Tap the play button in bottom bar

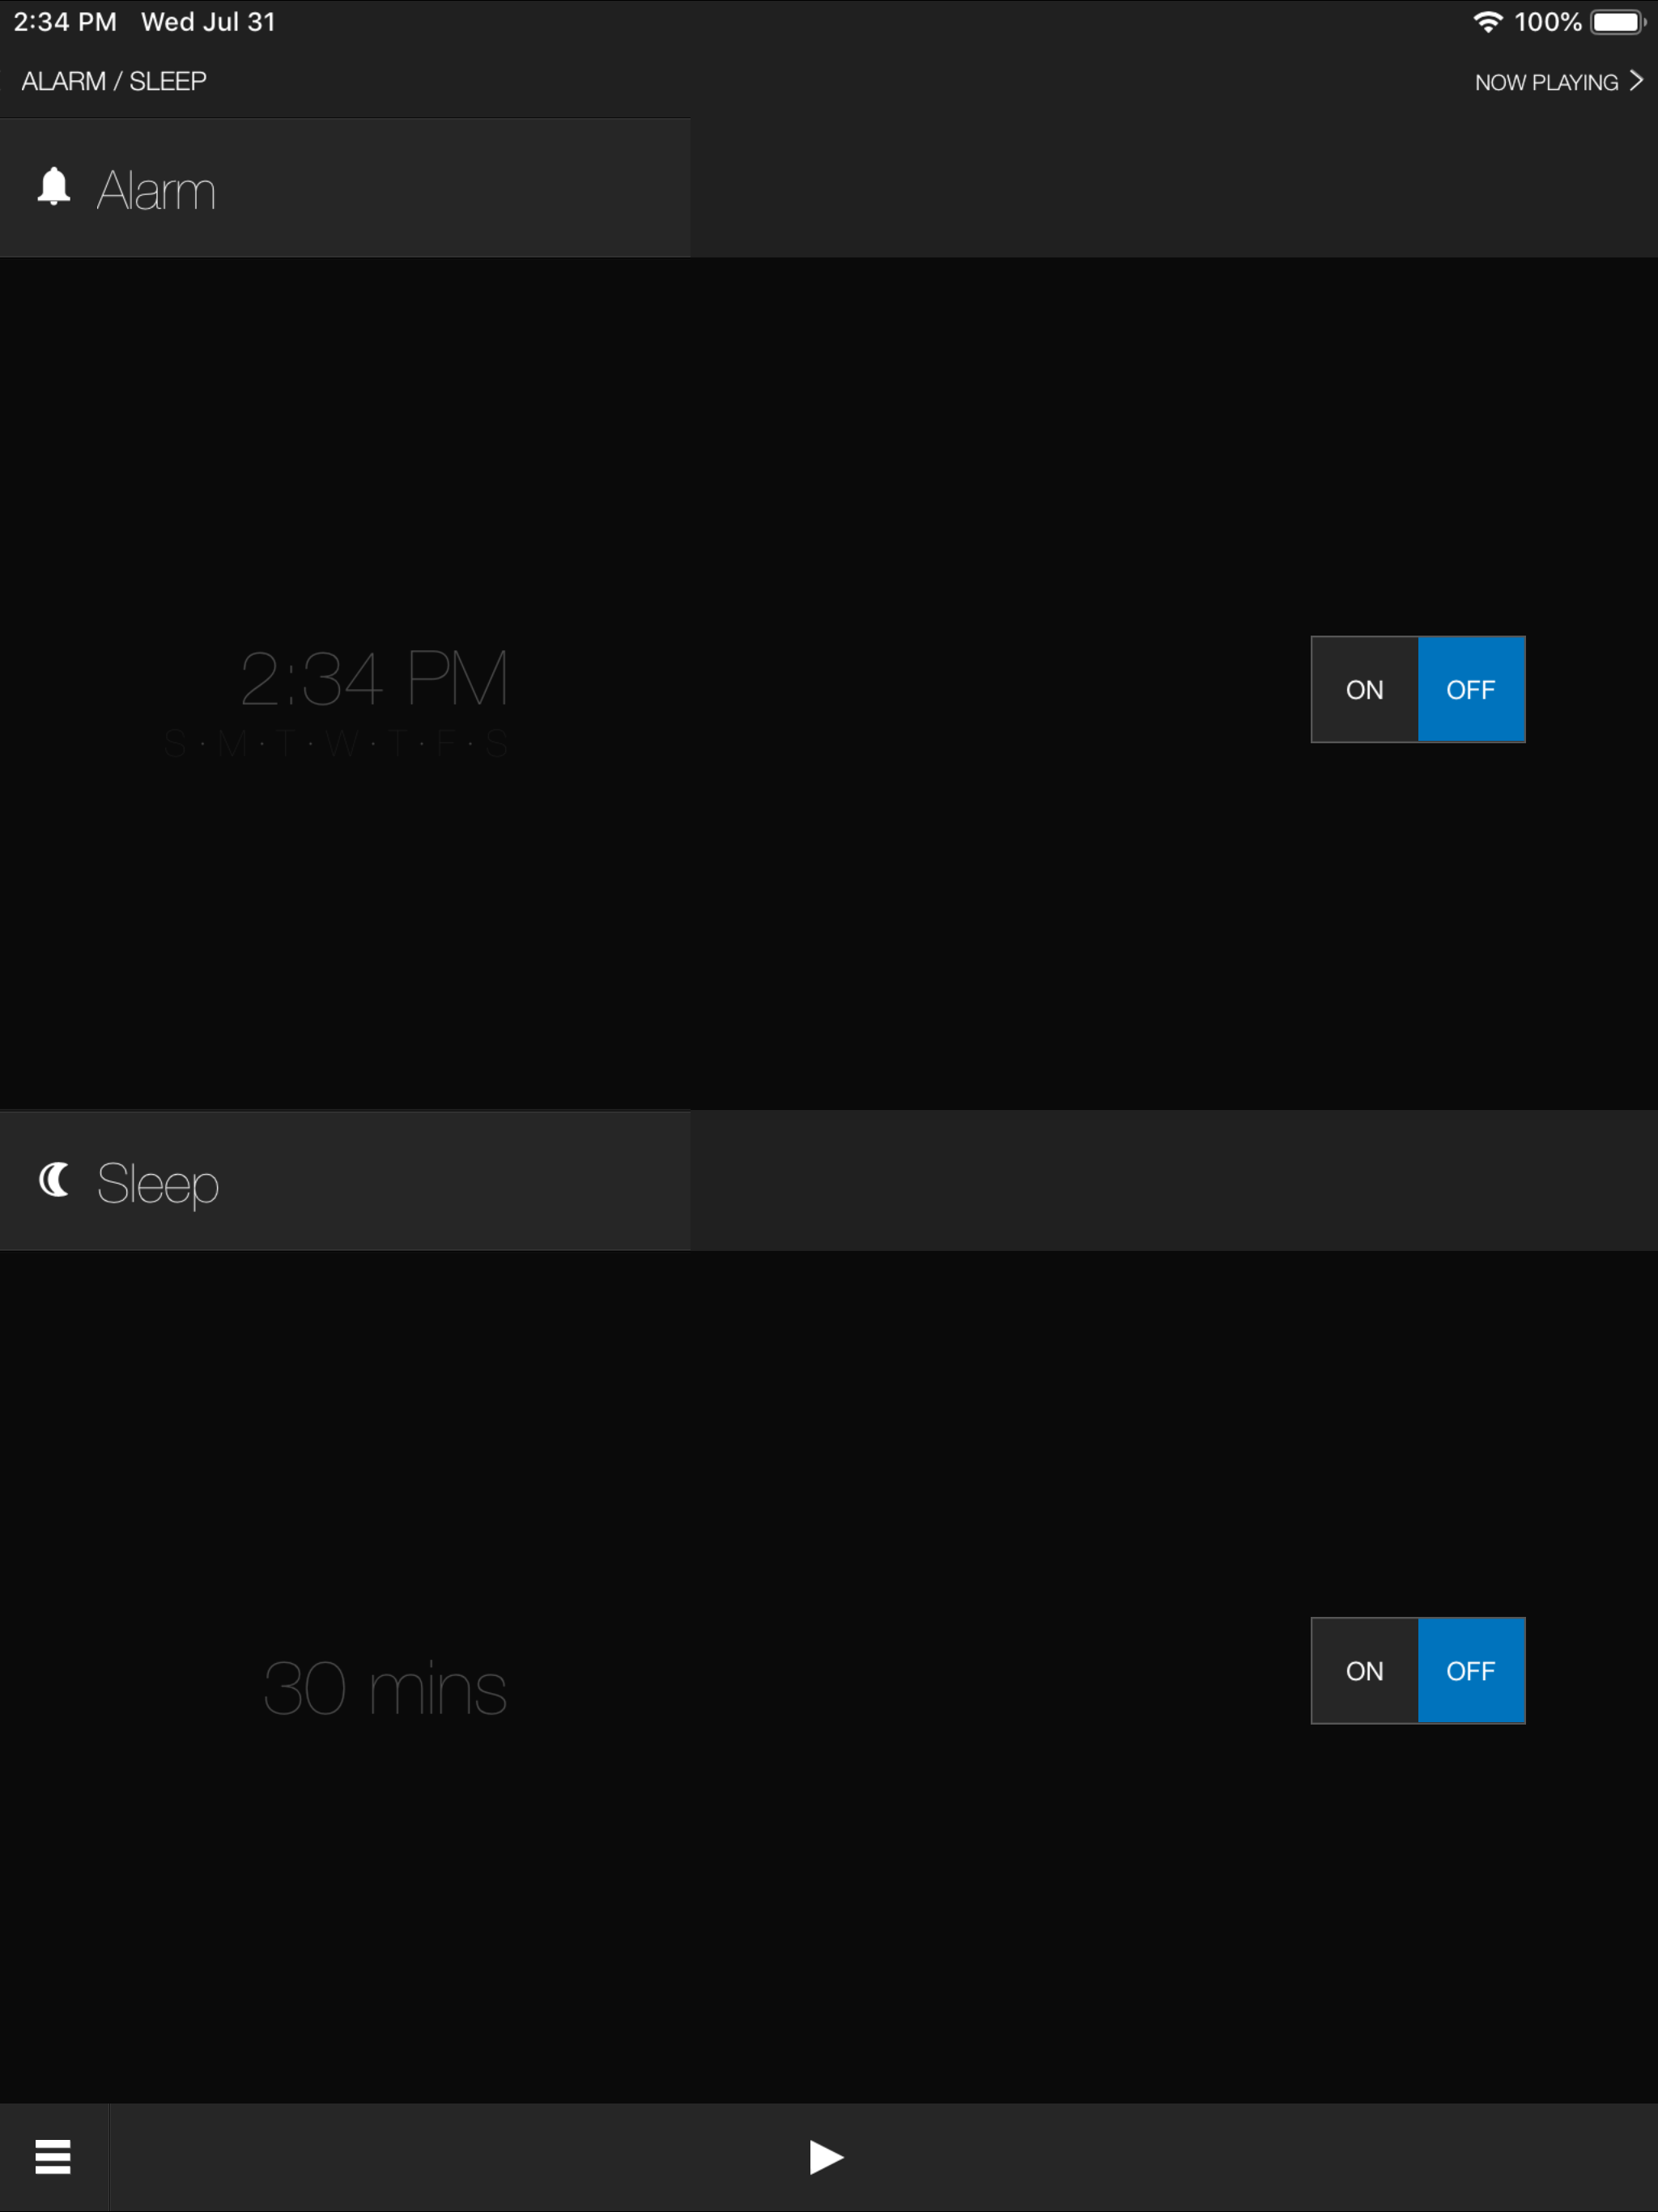coord(826,2157)
